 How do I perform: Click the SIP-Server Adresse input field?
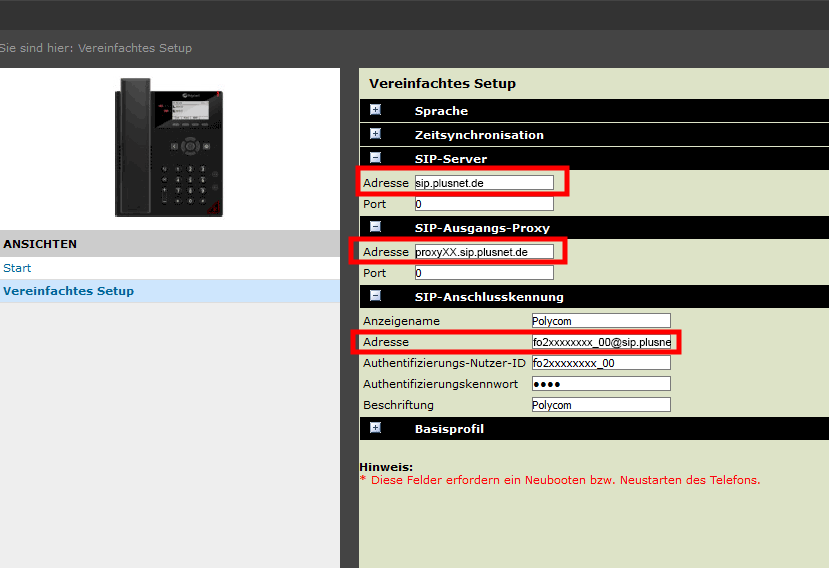point(484,183)
